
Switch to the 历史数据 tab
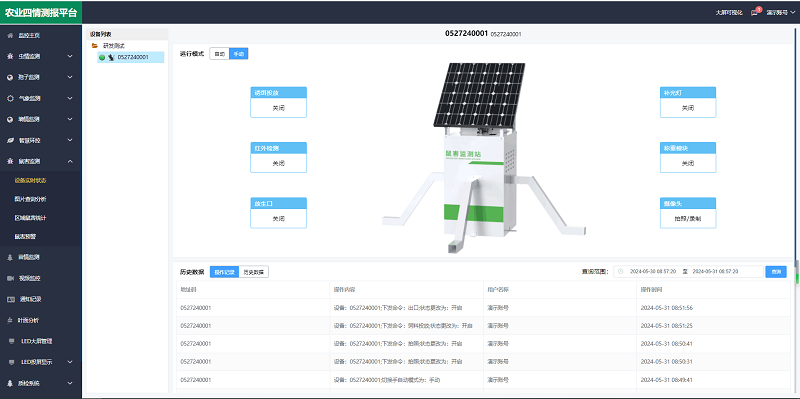coord(254,272)
